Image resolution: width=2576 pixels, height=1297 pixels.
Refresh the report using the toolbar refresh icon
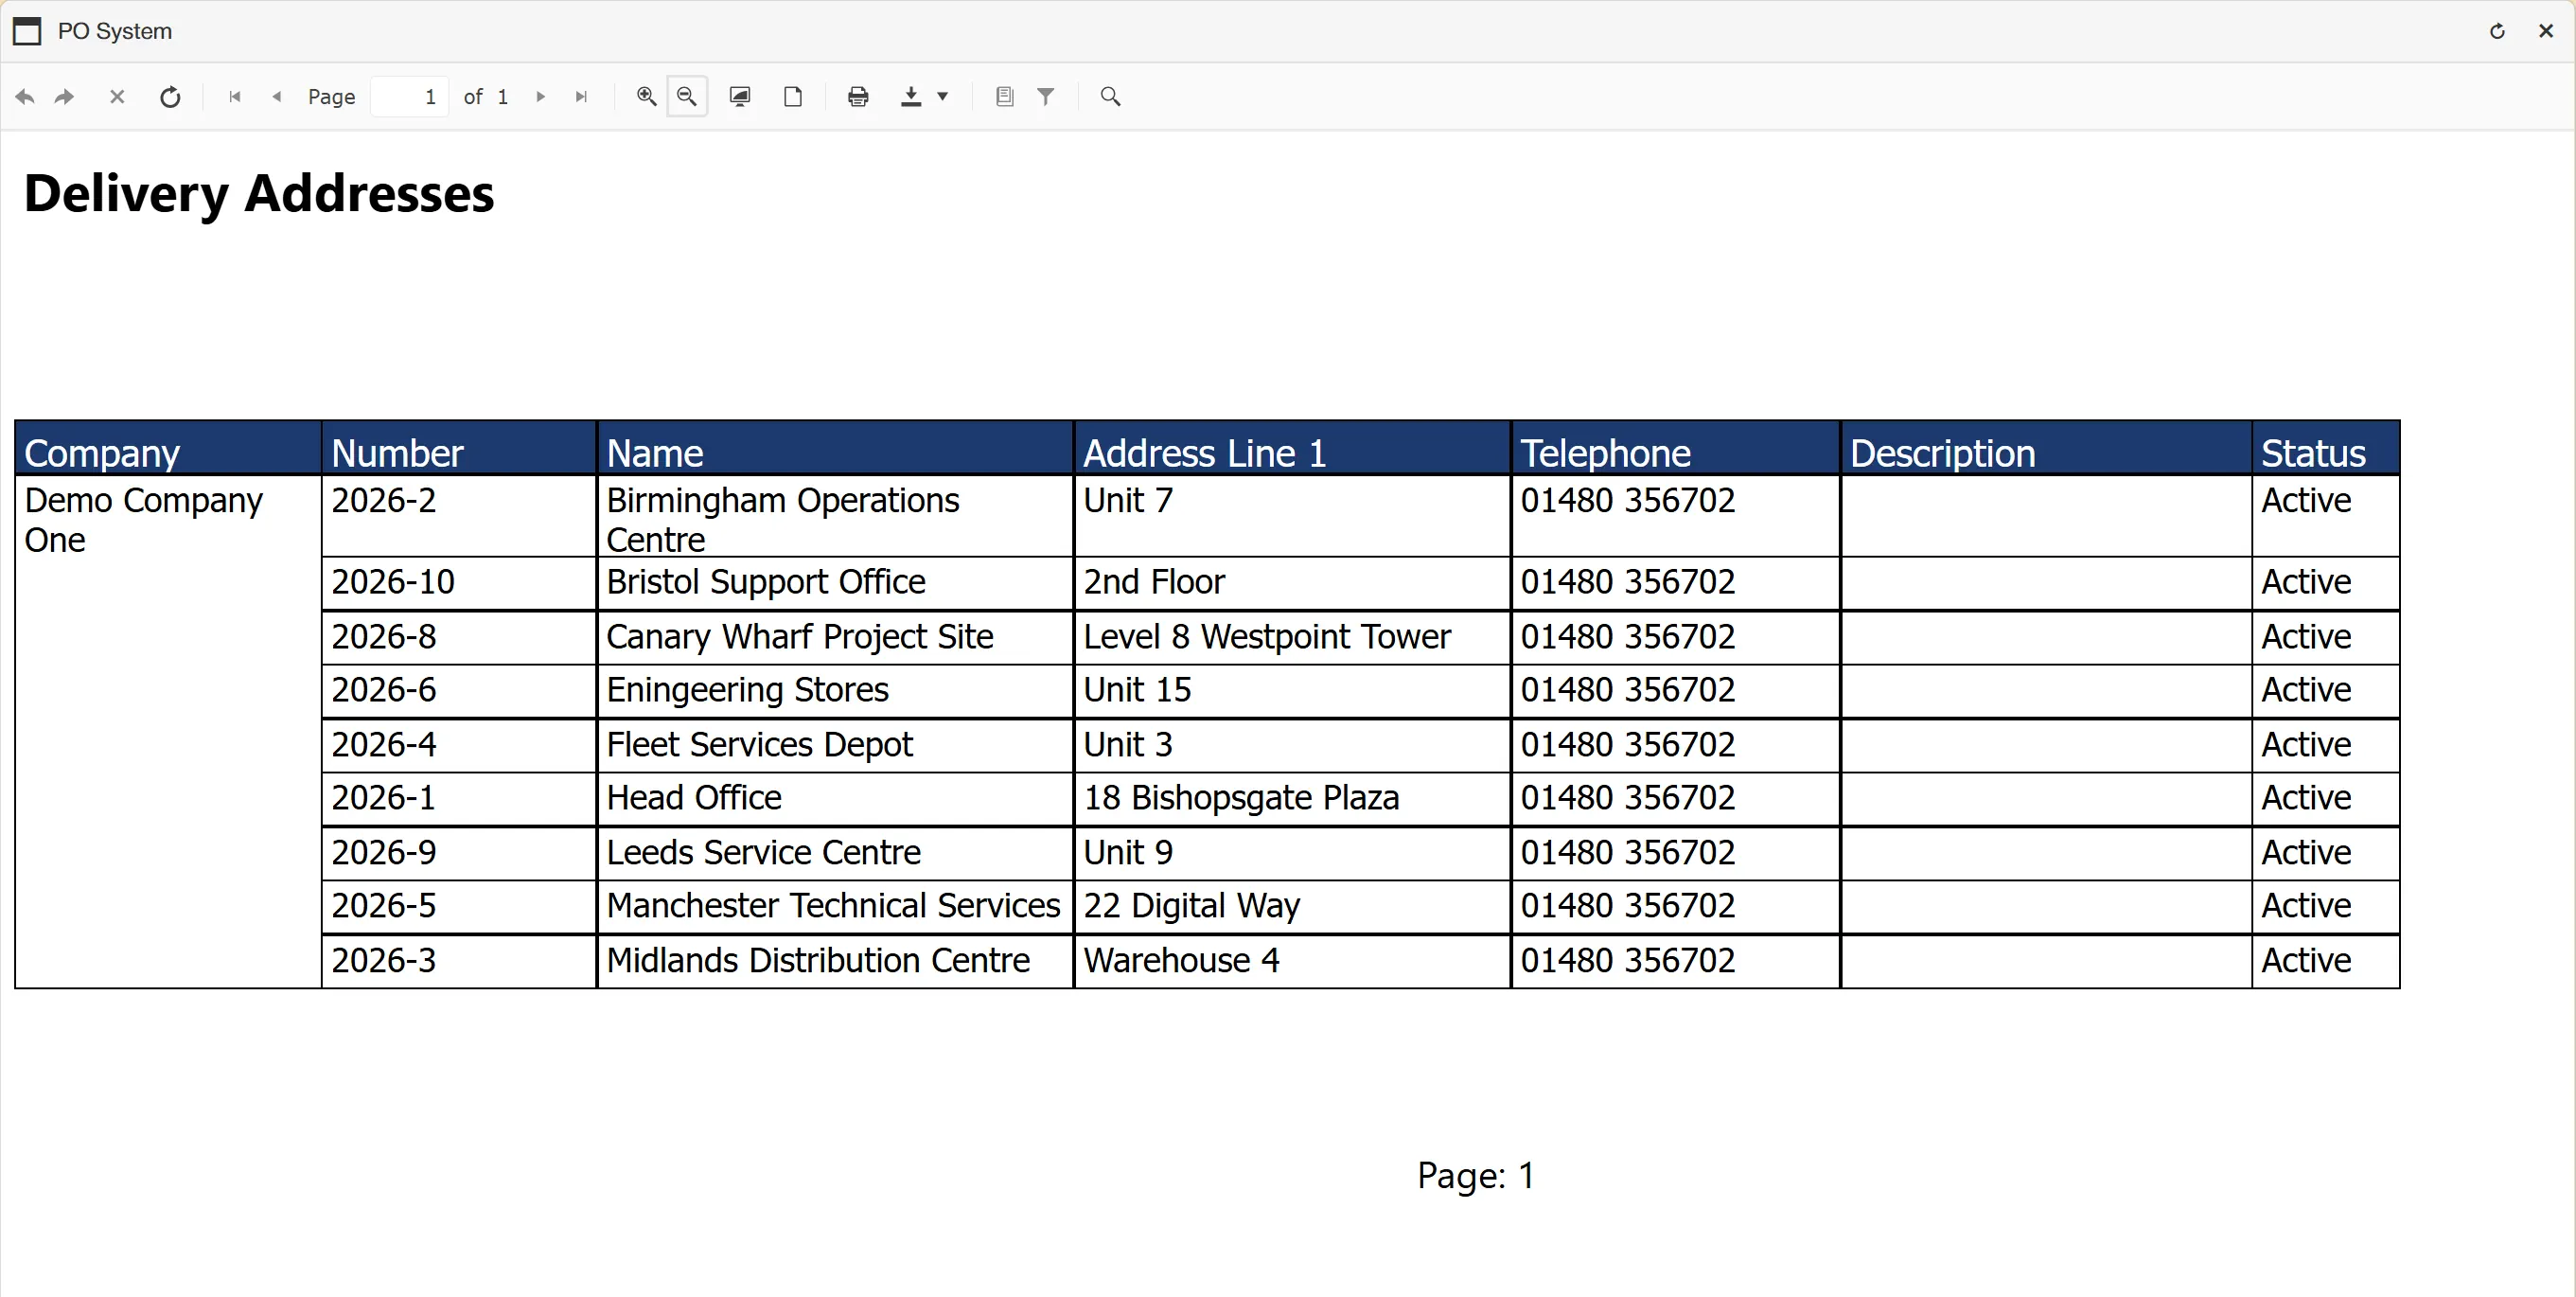[x=170, y=97]
